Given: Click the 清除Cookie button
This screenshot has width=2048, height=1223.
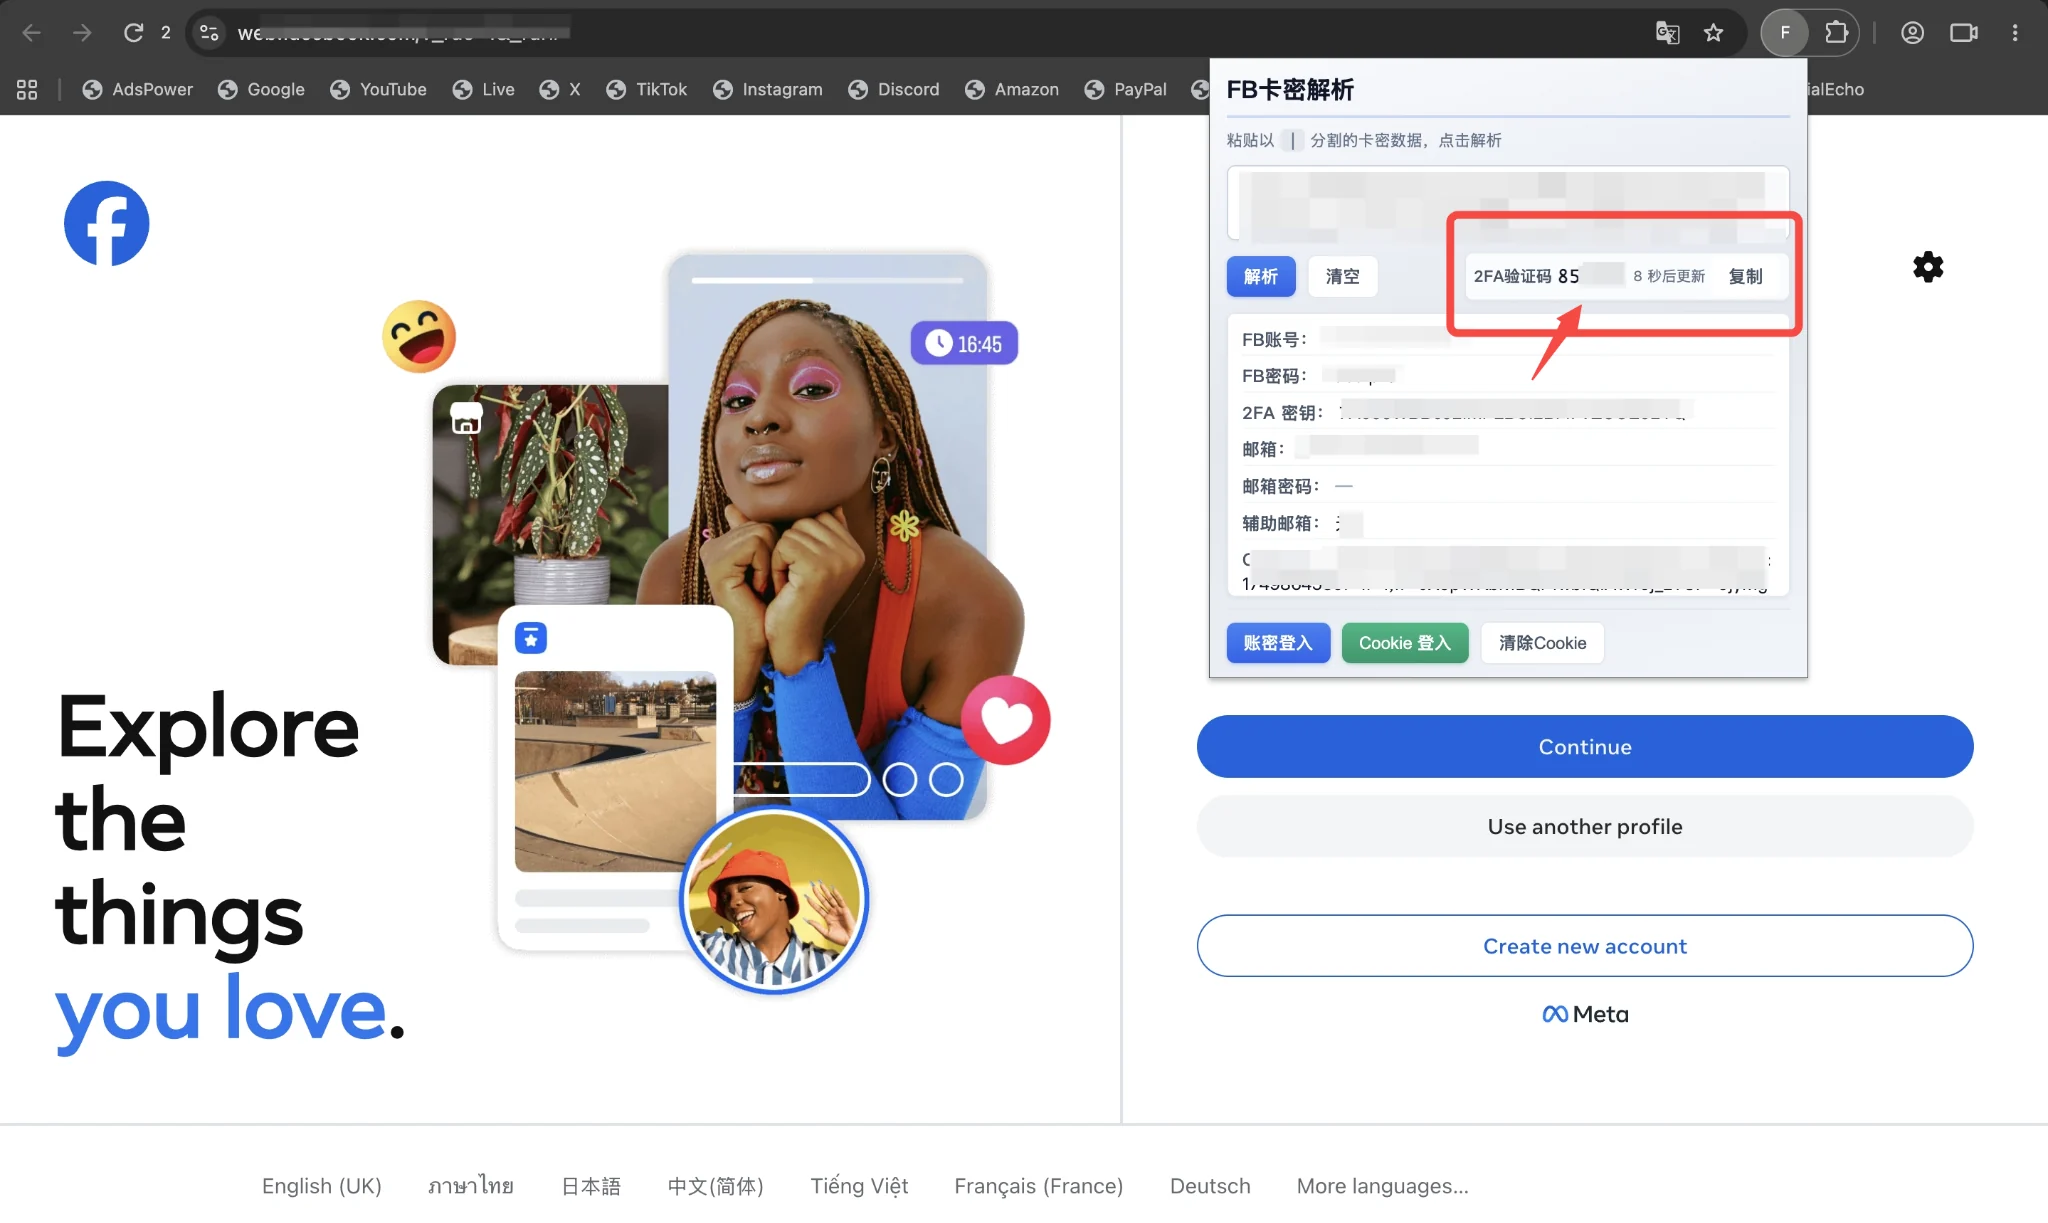Looking at the screenshot, I should click(x=1542, y=643).
